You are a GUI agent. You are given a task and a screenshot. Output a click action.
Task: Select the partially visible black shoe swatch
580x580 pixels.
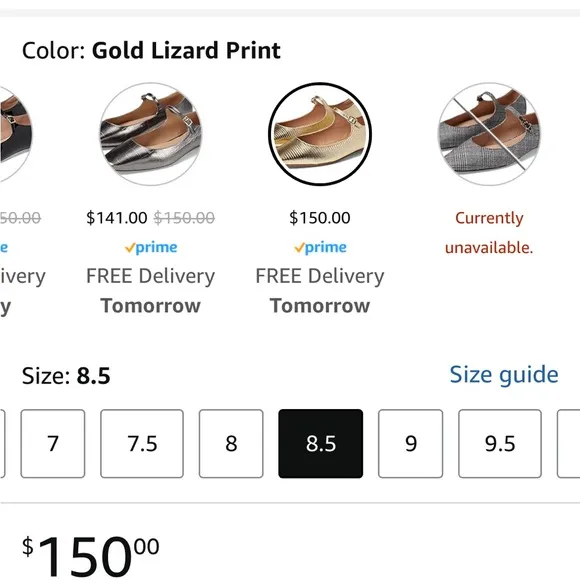point(16,134)
